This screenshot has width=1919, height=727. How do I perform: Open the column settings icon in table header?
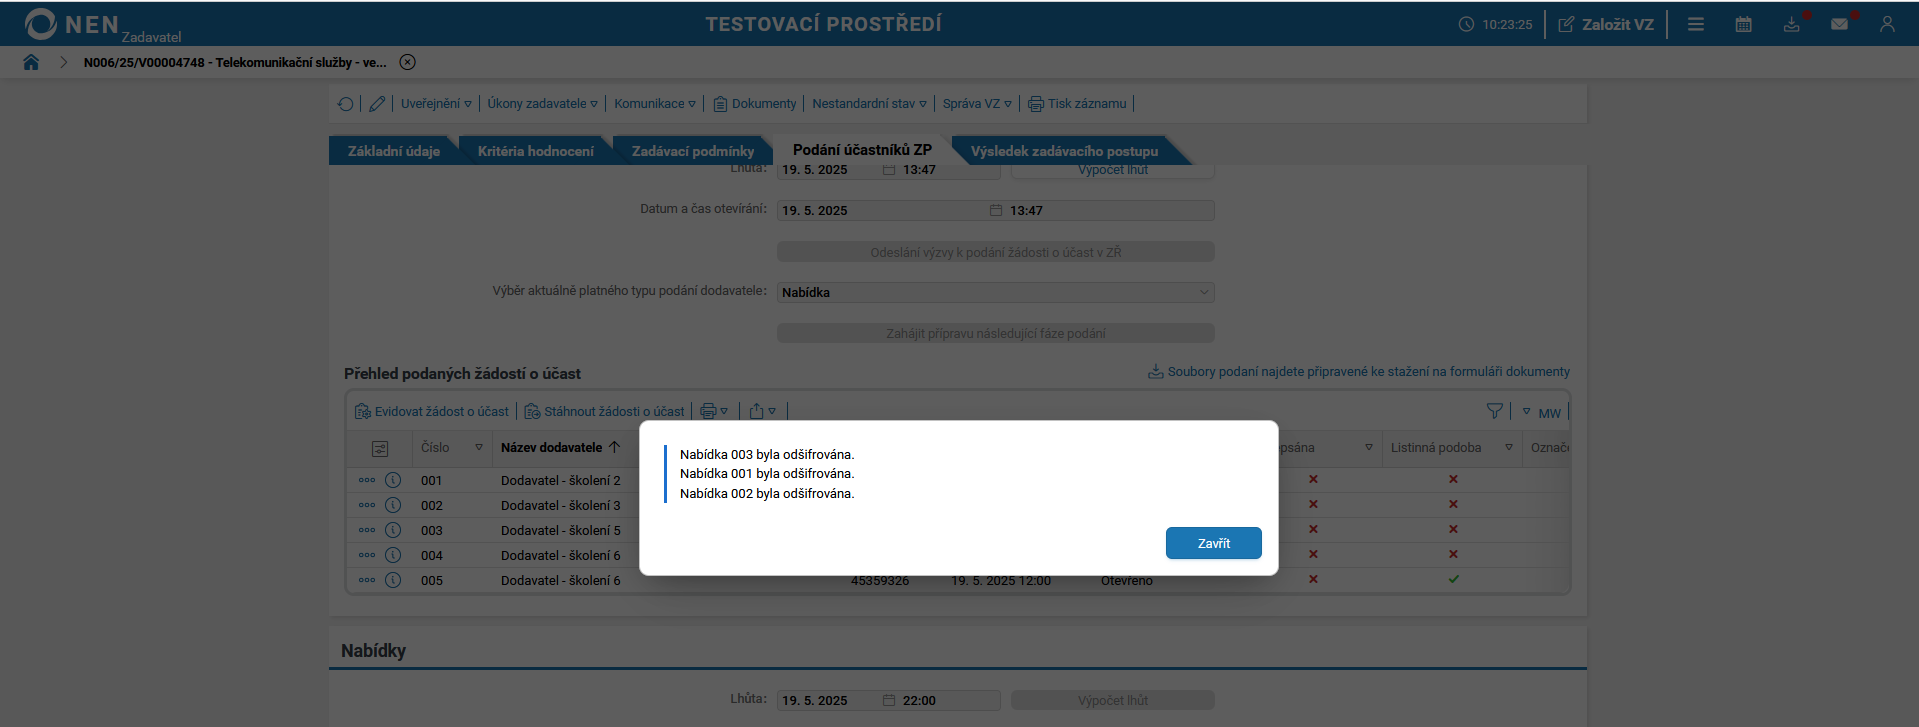point(380,449)
